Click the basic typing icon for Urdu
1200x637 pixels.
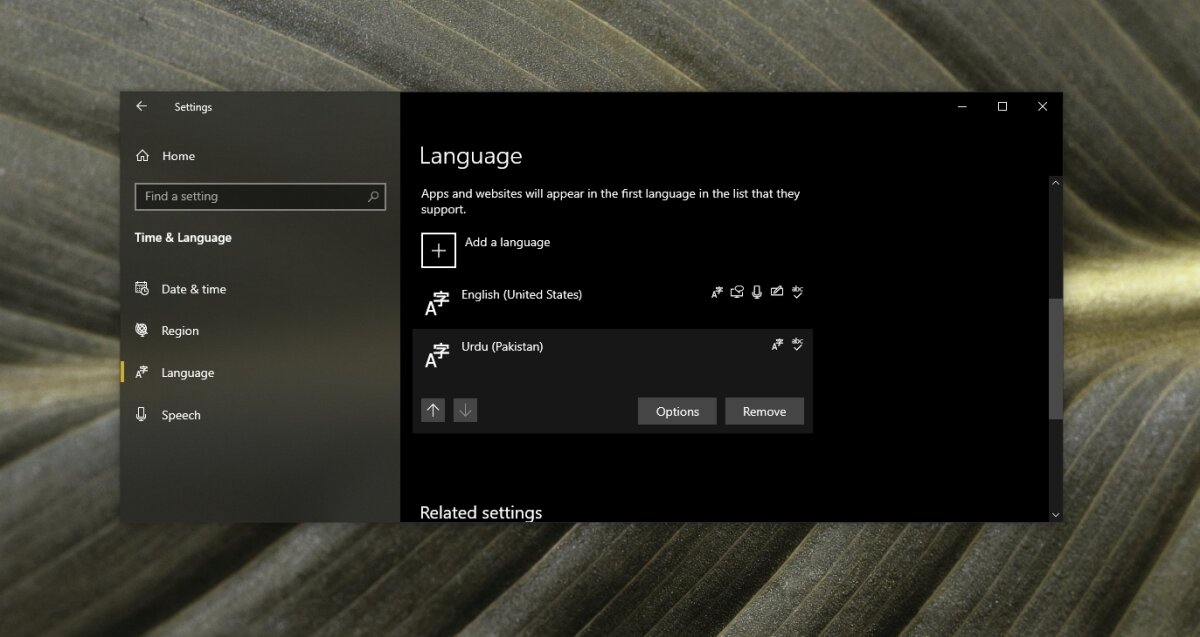tap(797, 344)
